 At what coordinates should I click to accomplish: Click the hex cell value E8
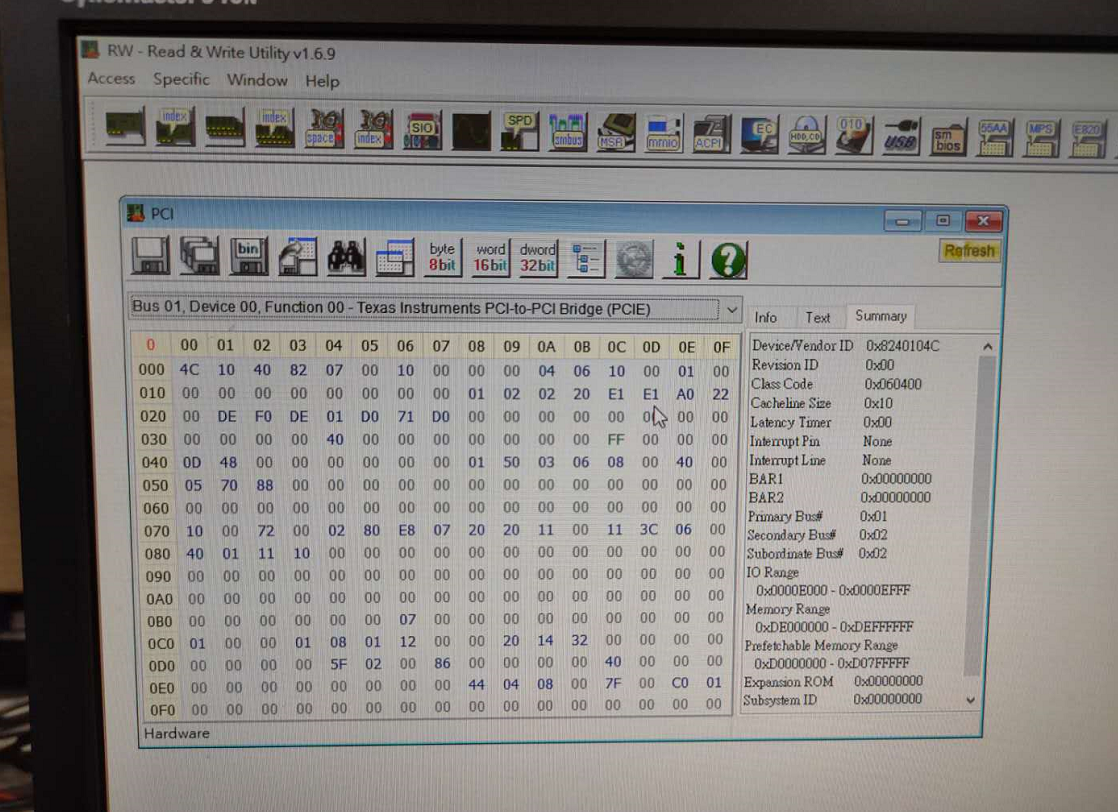click(x=406, y=530)
